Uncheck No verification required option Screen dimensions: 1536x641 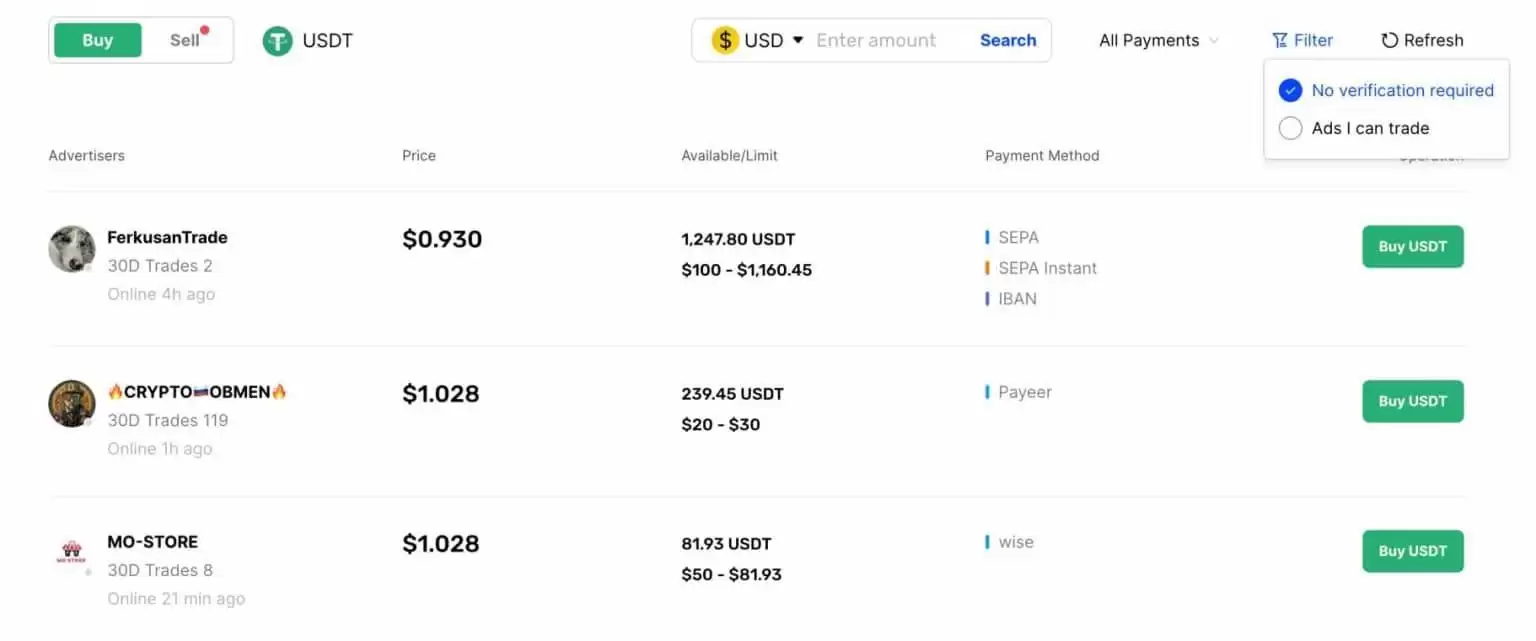pyautogui.click(x=1290, y=90)
